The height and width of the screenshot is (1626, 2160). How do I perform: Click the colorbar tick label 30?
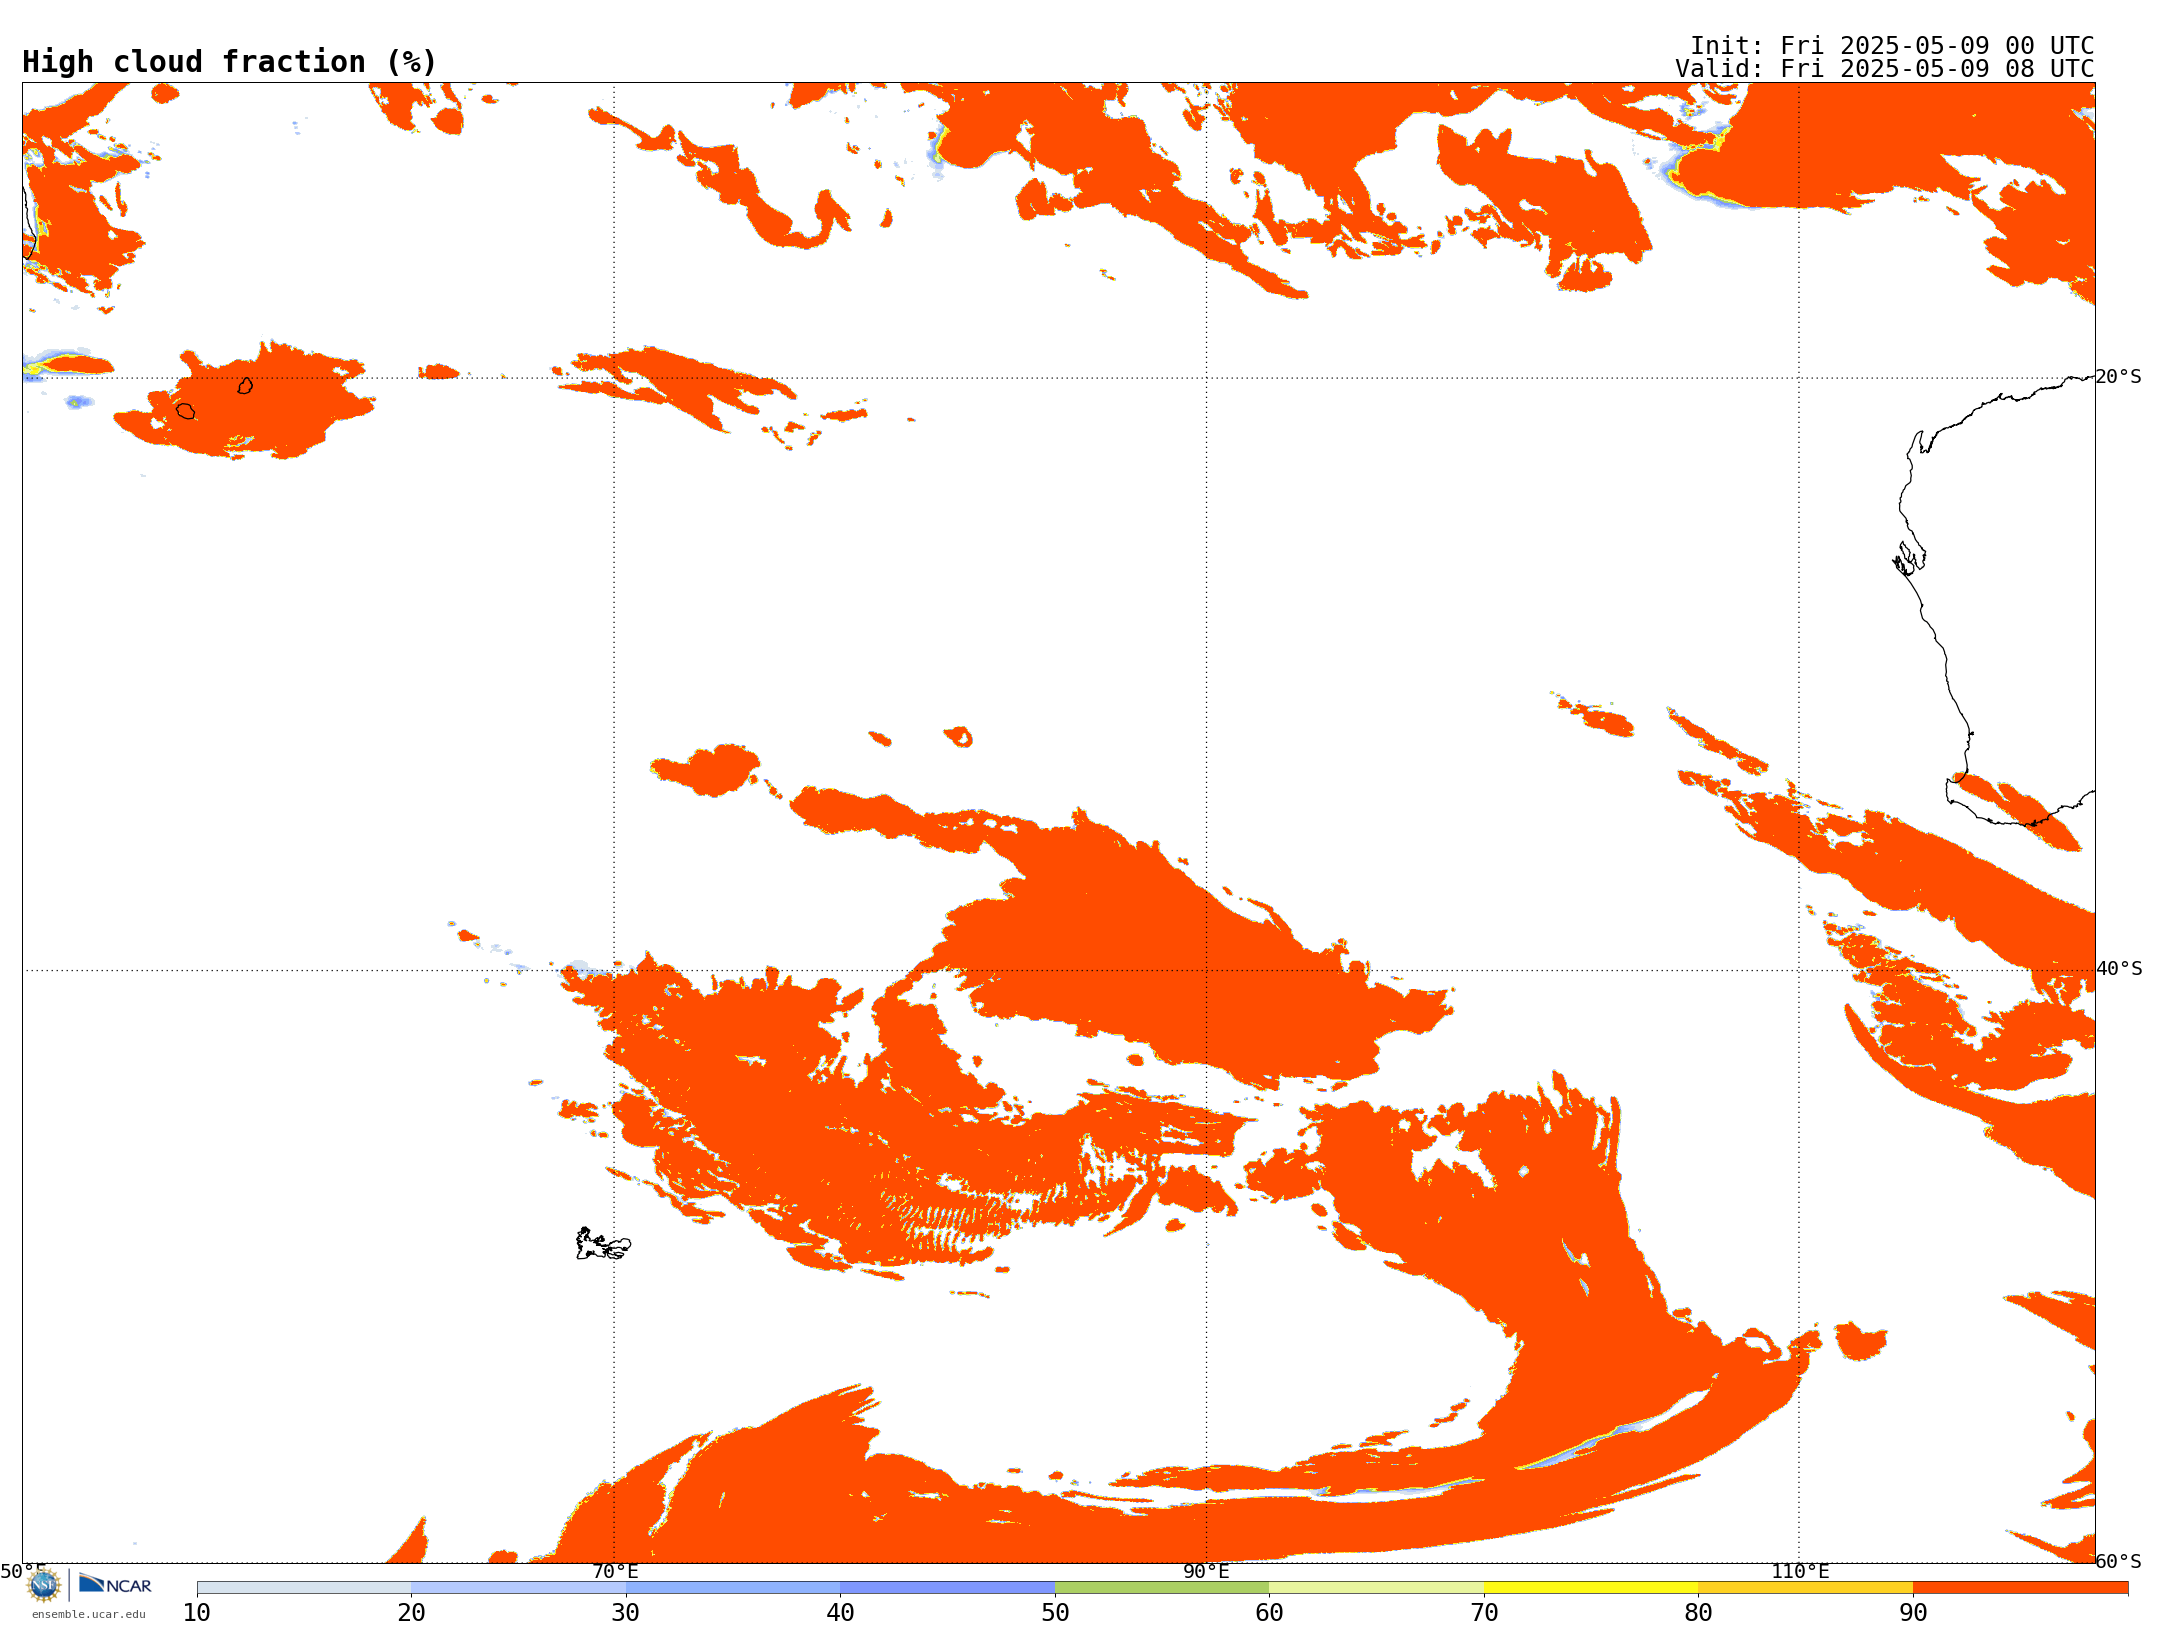click(626, 1613)
